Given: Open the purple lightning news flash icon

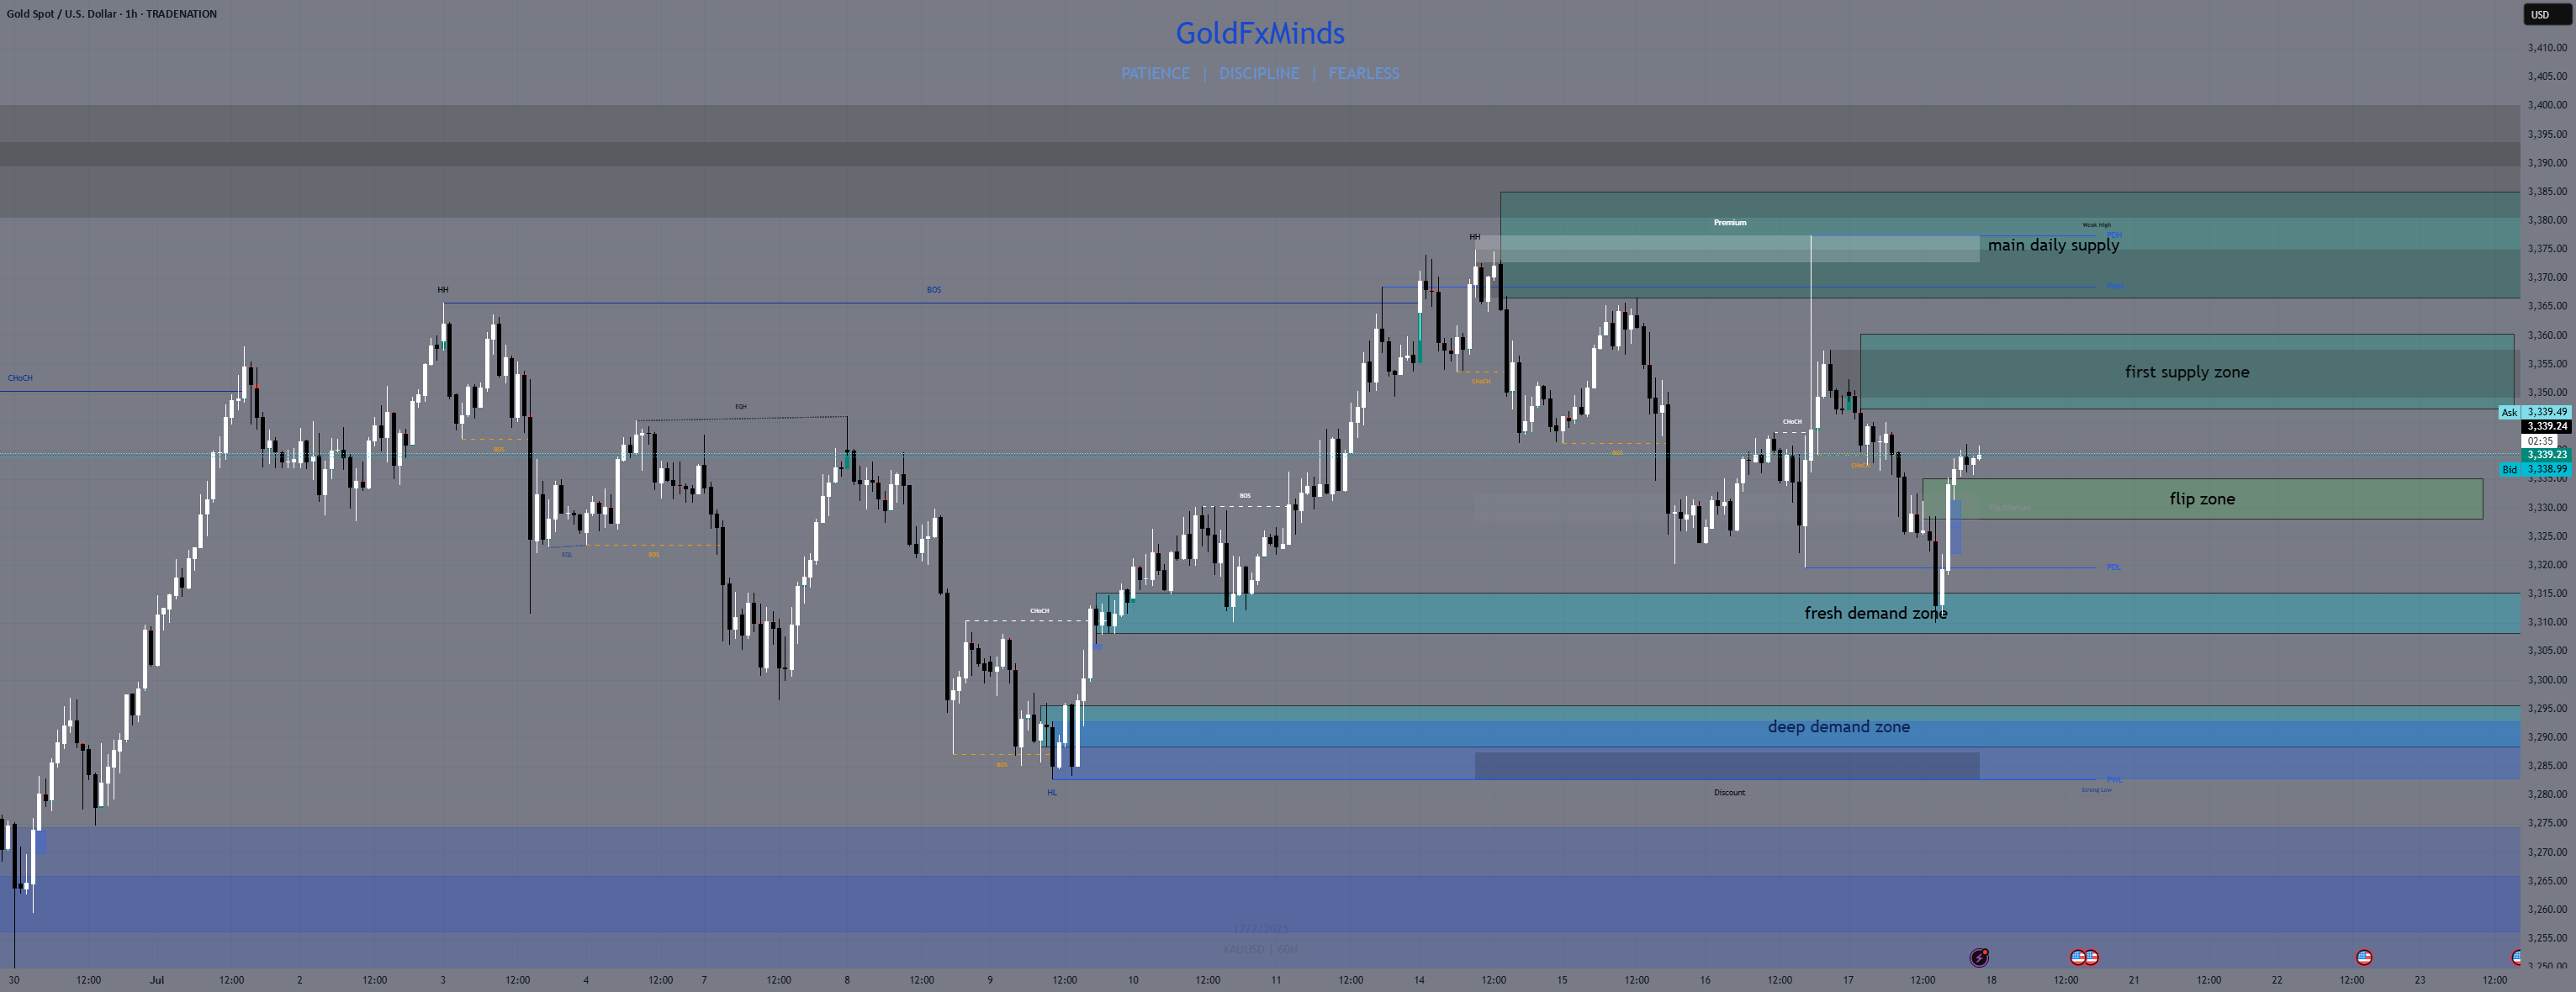Looking at the screenshot, I should tap(1979, 957).
